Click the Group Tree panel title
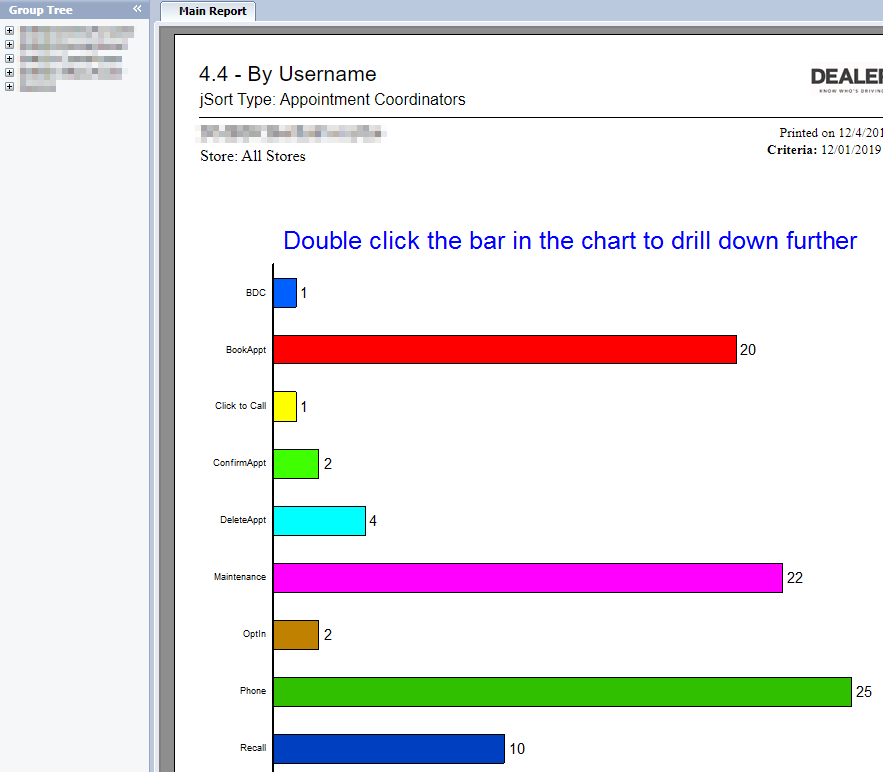The image size is (883, 772). pyautogui.click(x=41, y=10)
